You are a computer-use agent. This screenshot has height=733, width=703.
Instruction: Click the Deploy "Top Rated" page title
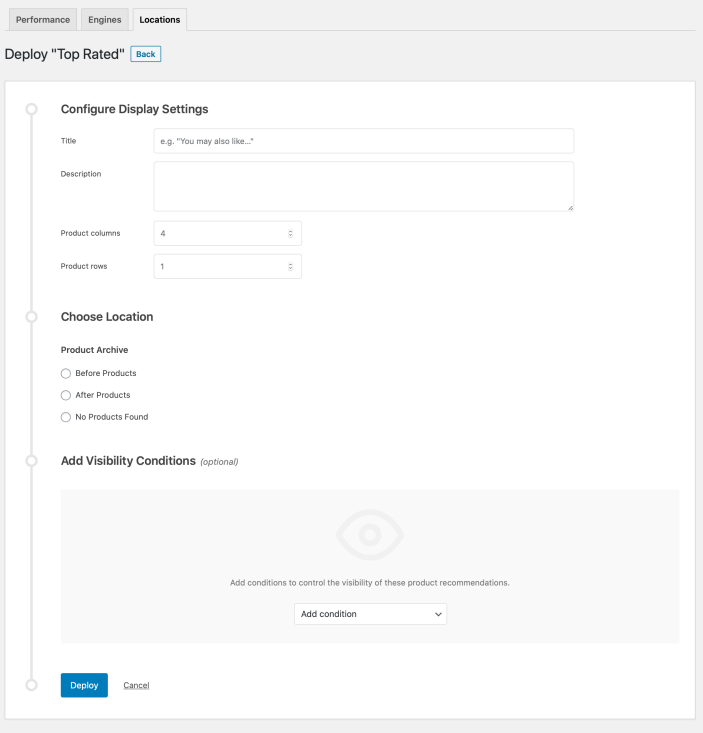click(65, 54)
